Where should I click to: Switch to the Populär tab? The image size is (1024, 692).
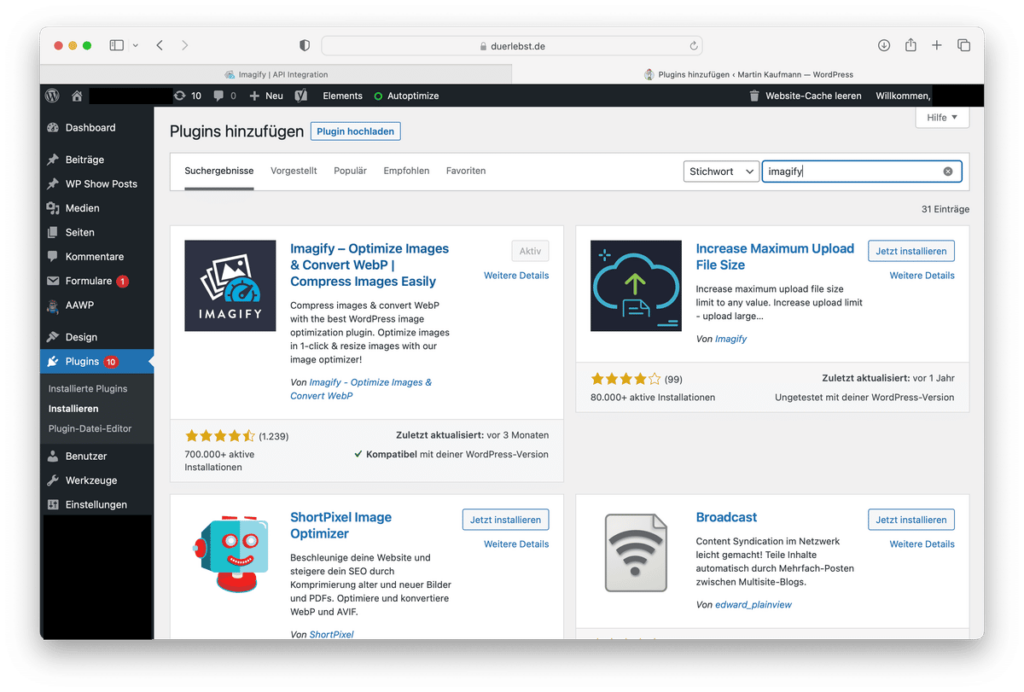tap(350, 171)
